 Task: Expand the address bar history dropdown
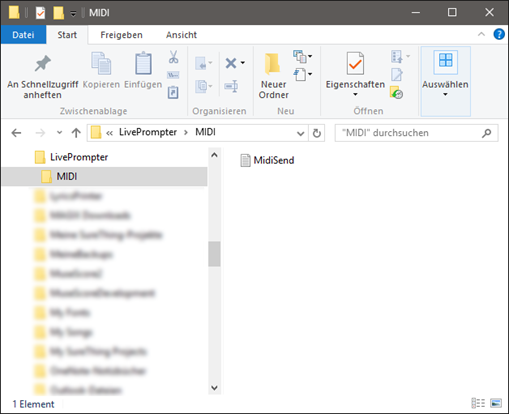tap(300, 133)
